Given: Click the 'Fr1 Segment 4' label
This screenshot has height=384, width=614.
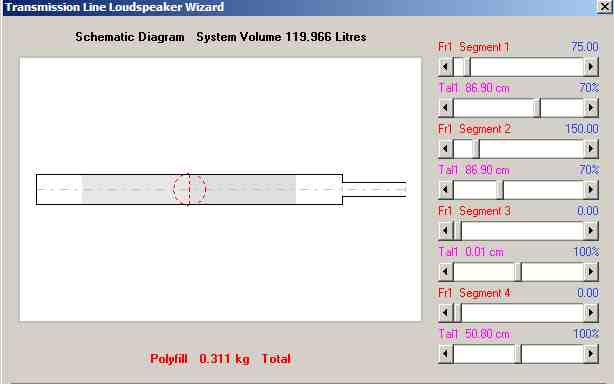Looking at the screenshot, I should 474,293.
